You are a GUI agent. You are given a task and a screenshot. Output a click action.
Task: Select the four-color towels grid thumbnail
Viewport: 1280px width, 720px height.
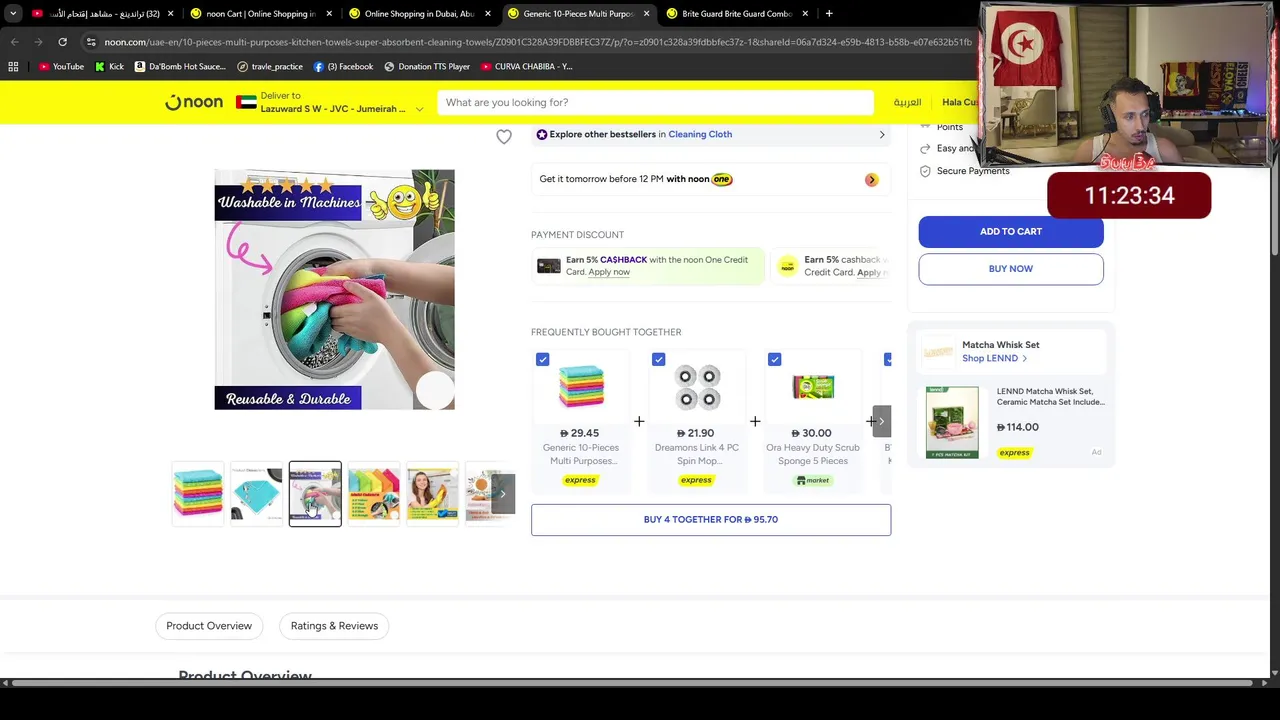(x=373, y=494)
